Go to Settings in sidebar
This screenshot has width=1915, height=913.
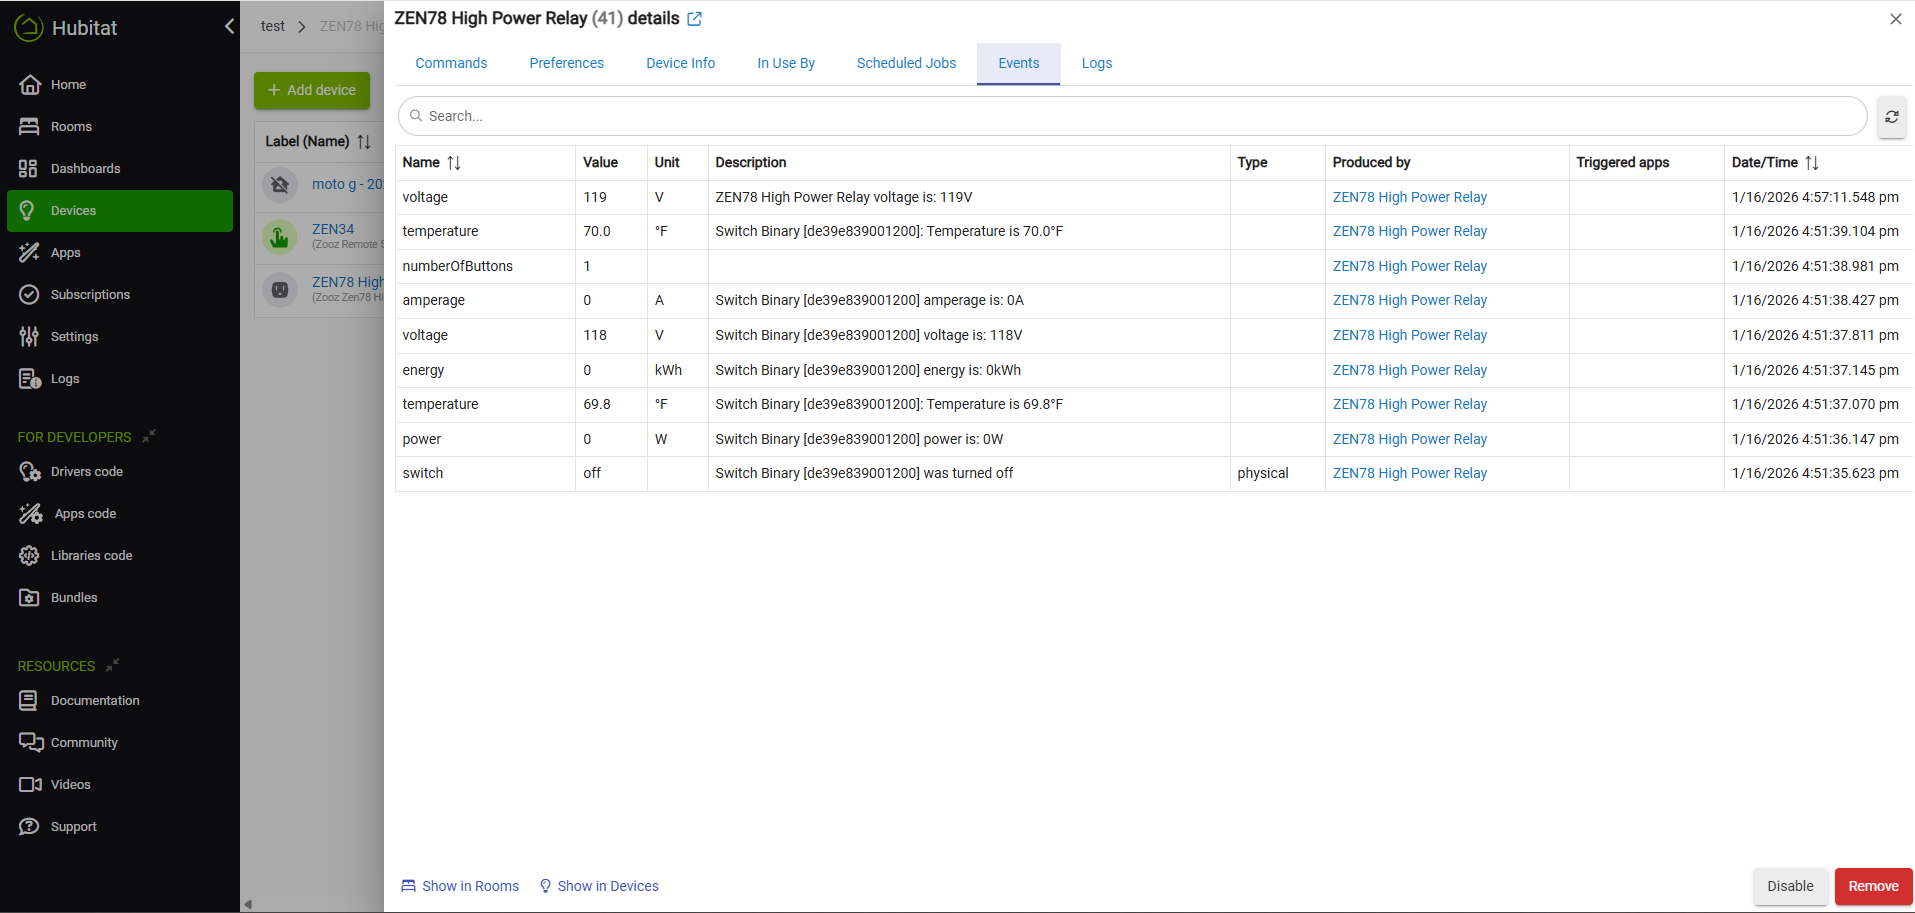tap(74, 337)
